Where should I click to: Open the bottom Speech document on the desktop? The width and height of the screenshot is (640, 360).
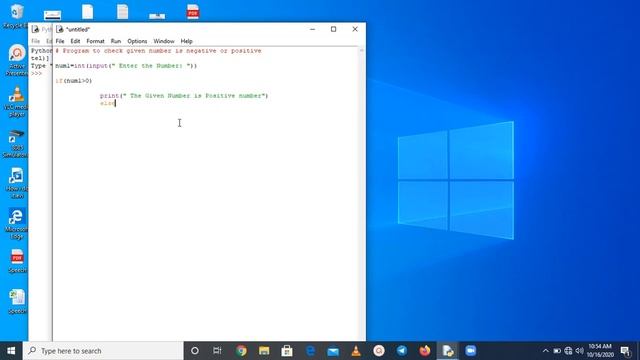(17, 302)
